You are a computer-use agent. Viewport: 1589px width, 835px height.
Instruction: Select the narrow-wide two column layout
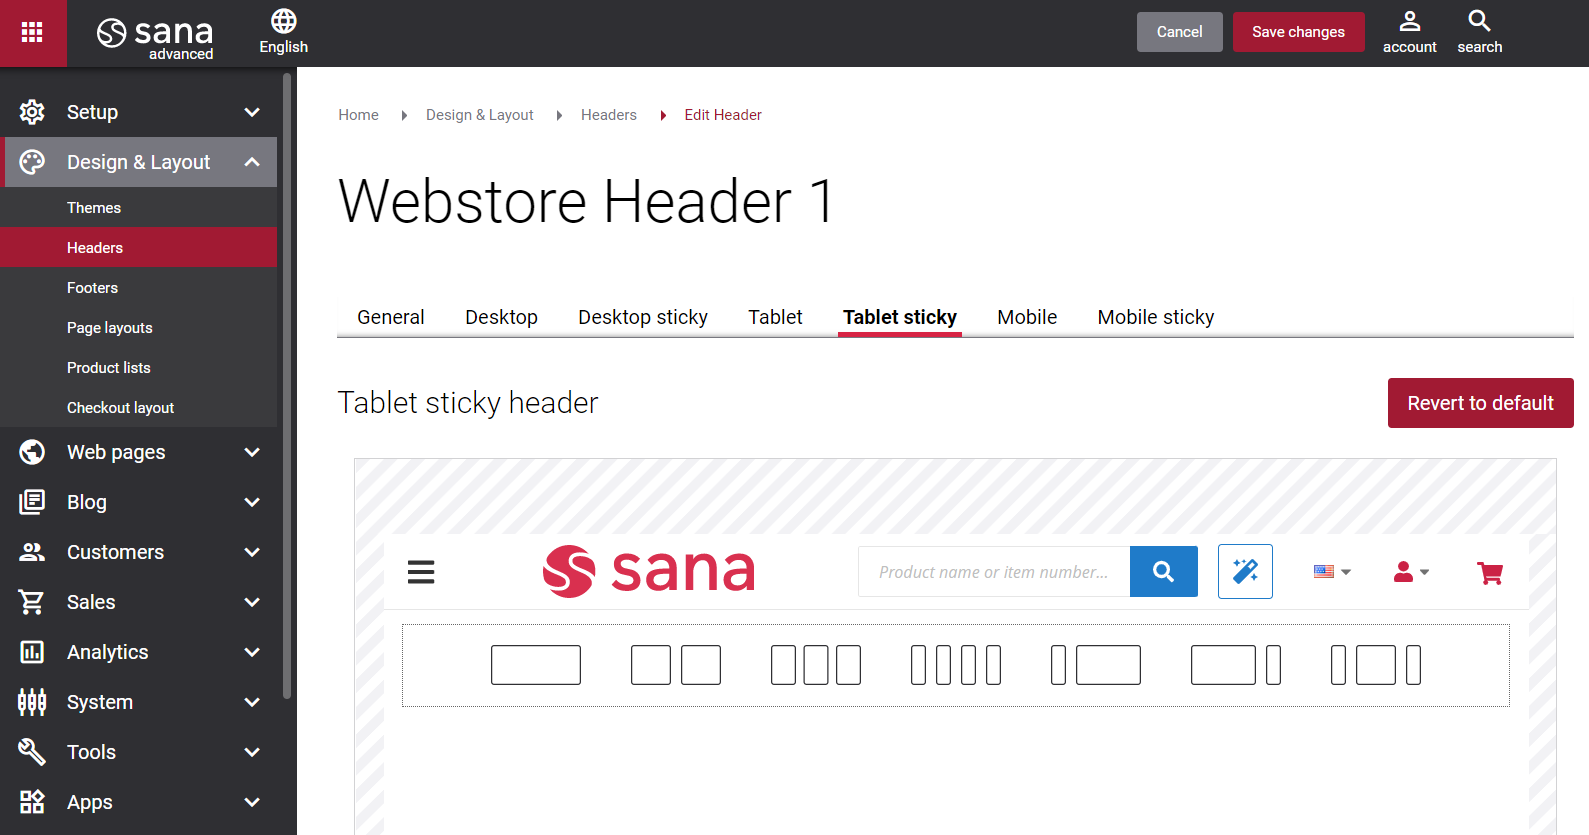(x=1096, y=665)
